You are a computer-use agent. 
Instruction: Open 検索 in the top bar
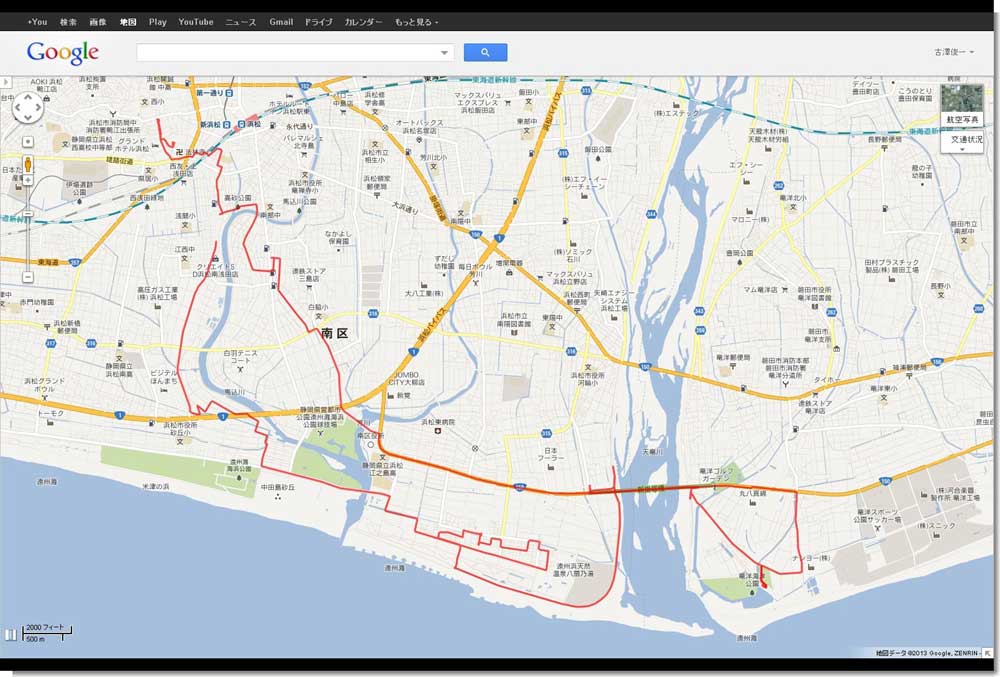(x=68, y=22)
